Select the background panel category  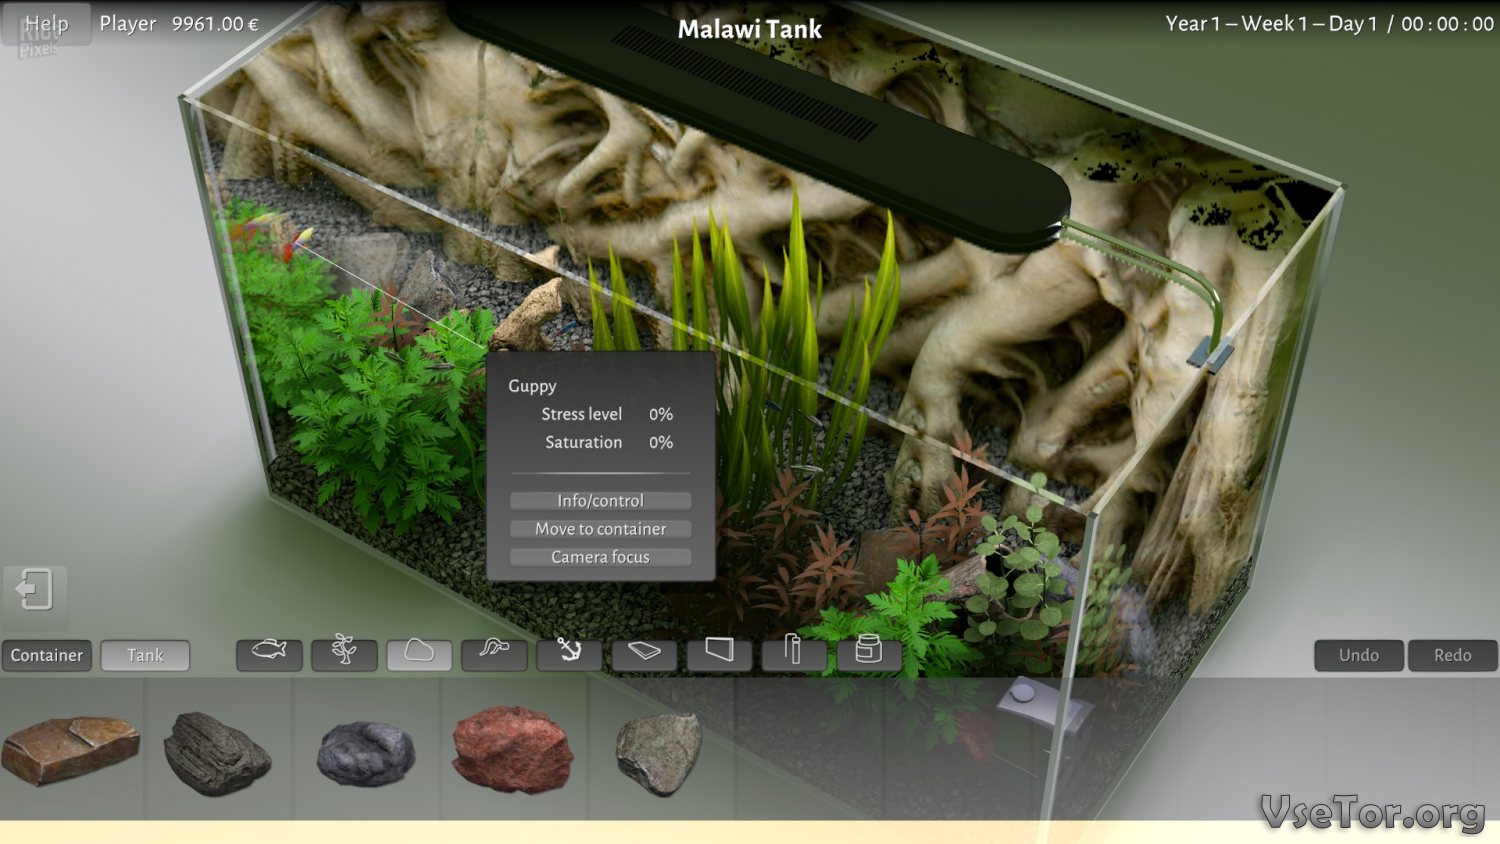(719, 654)
